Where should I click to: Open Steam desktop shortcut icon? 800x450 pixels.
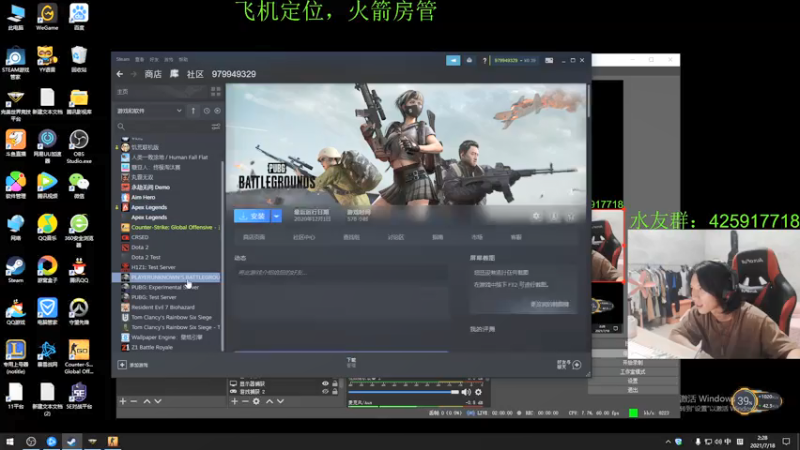point(15,270)
